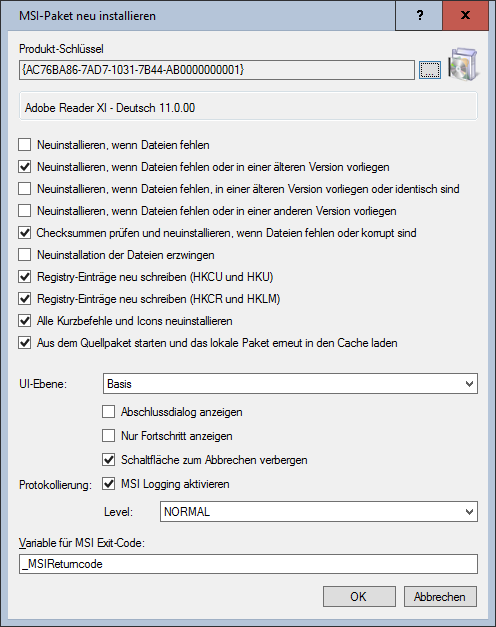The height and width of the screenshot is (627, 496).
Task: Uncheck 'Alle Kurzbefehle und Icons neuinstallieren'
Action: (25, 321)
